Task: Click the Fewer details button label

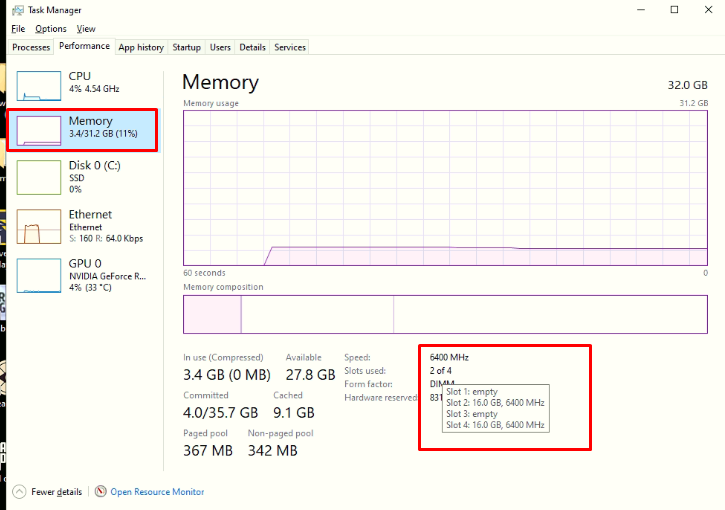Action: pyautogui.click(x=56, y=492)
